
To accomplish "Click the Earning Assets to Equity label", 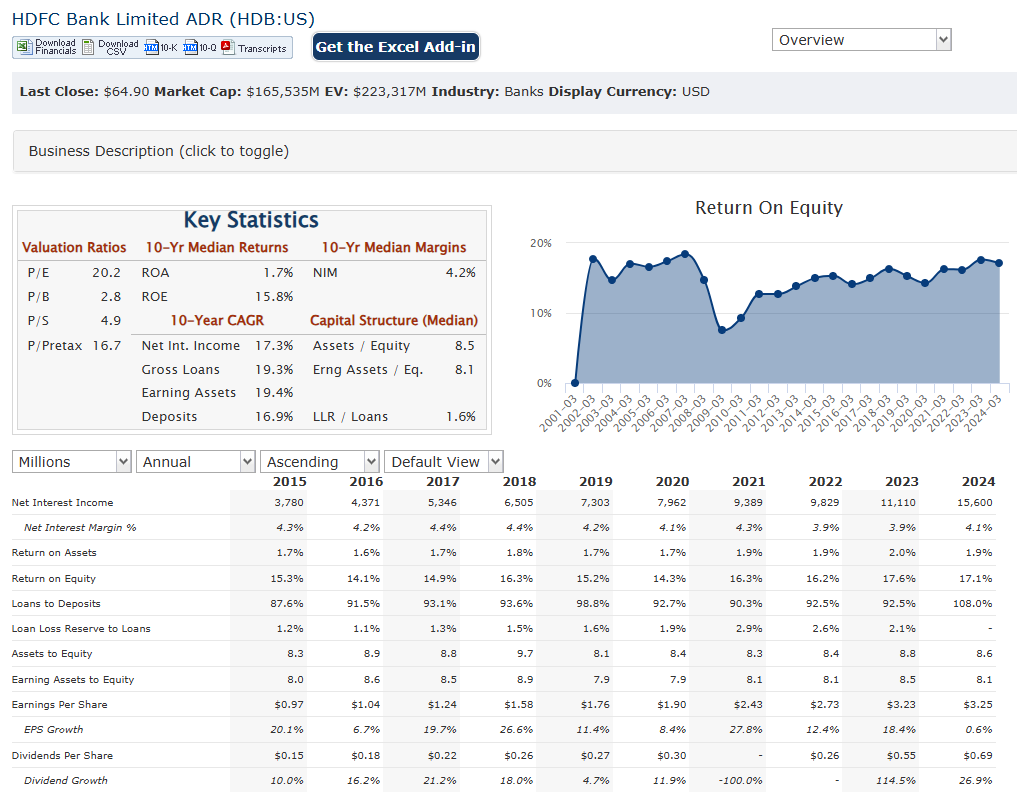I will click(x=73, y=680).
